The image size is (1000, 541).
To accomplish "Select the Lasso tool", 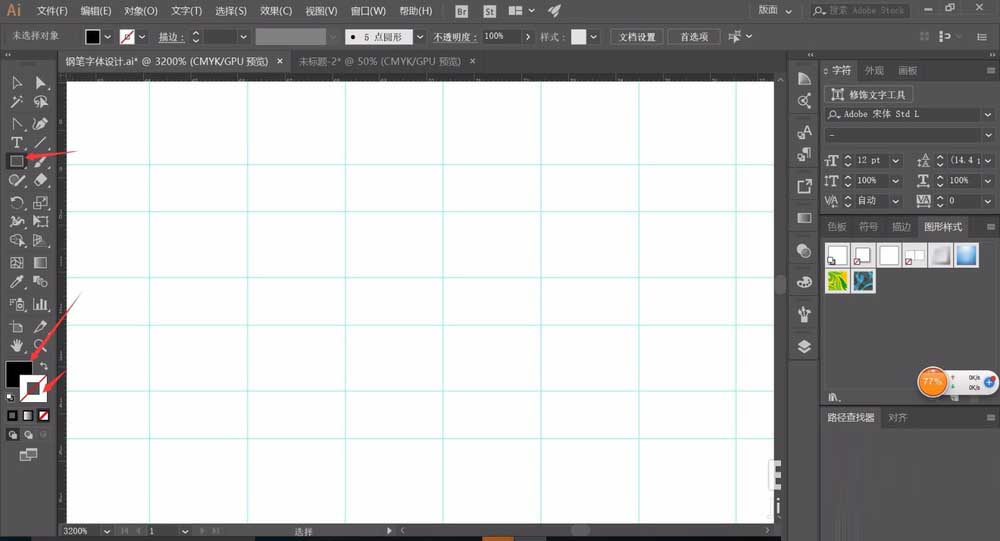I will [40, 102].
